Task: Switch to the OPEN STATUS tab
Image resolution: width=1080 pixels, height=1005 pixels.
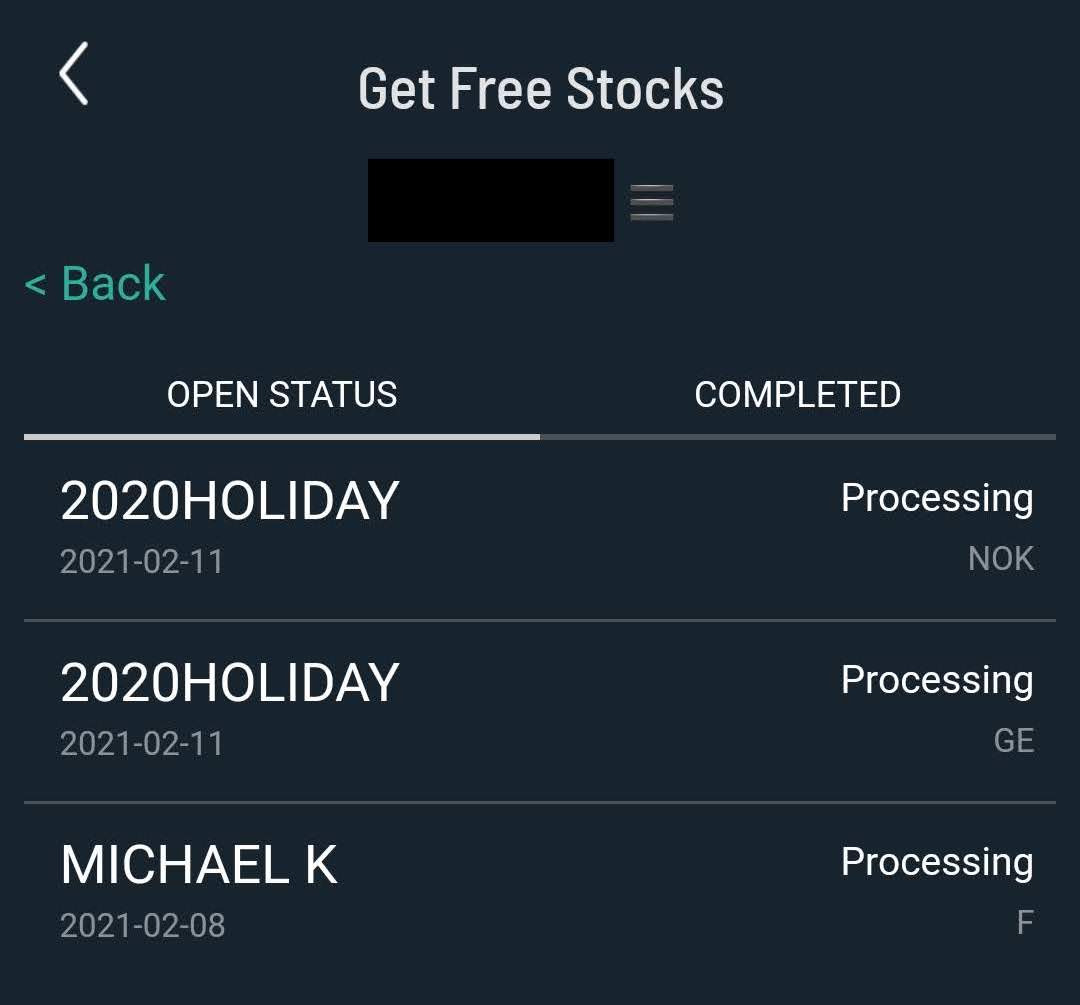Action: click(282, 395)
